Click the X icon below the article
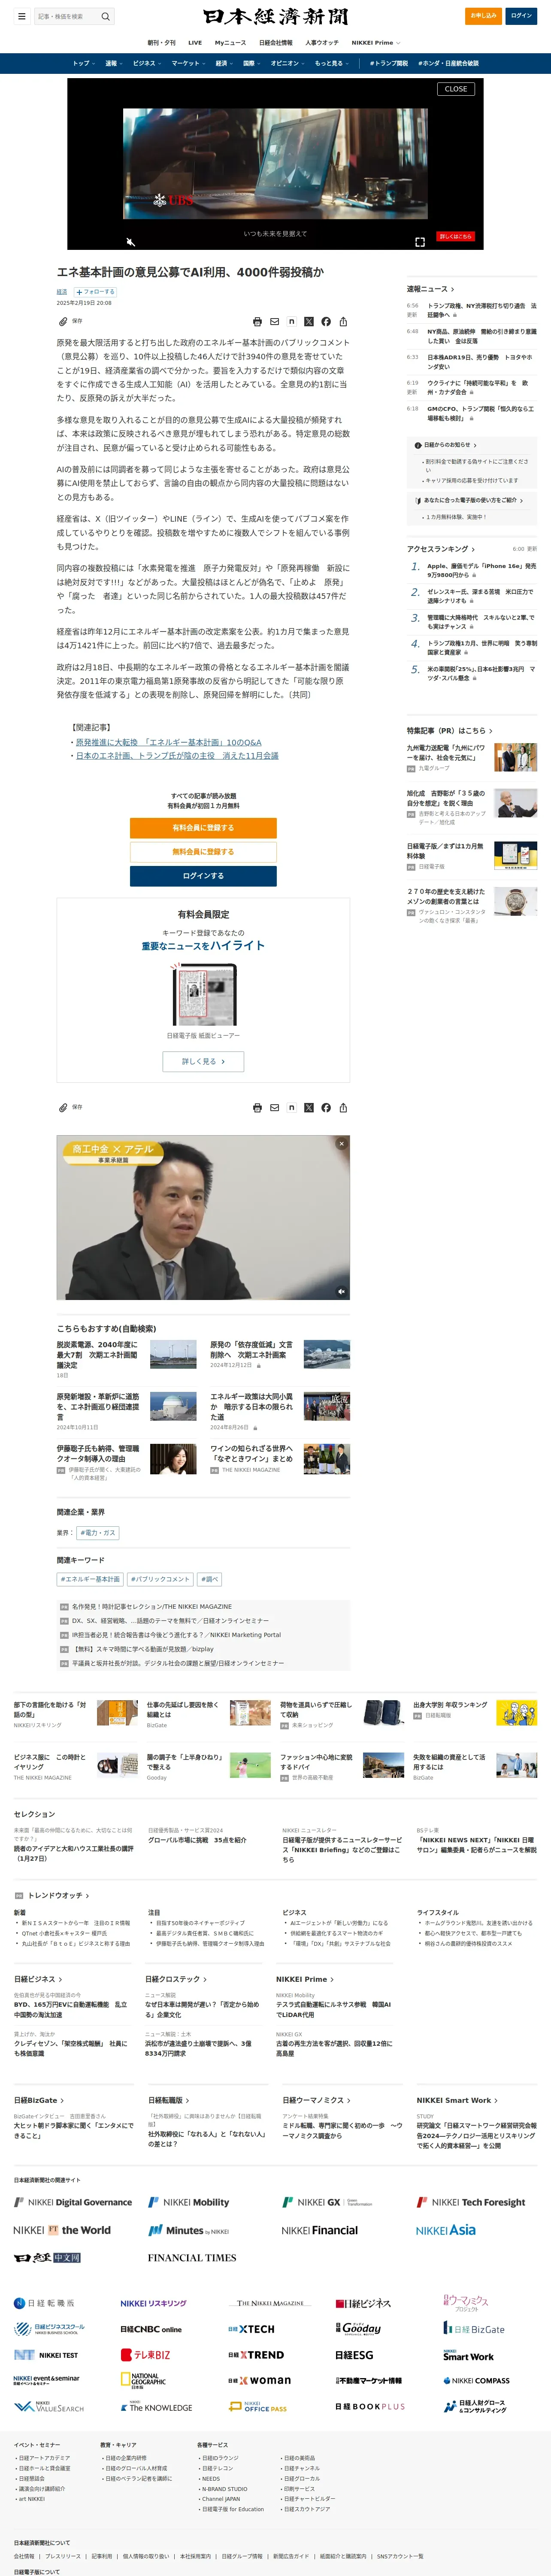Screen dimensions: 551x2576 [x=308, y=1108]
